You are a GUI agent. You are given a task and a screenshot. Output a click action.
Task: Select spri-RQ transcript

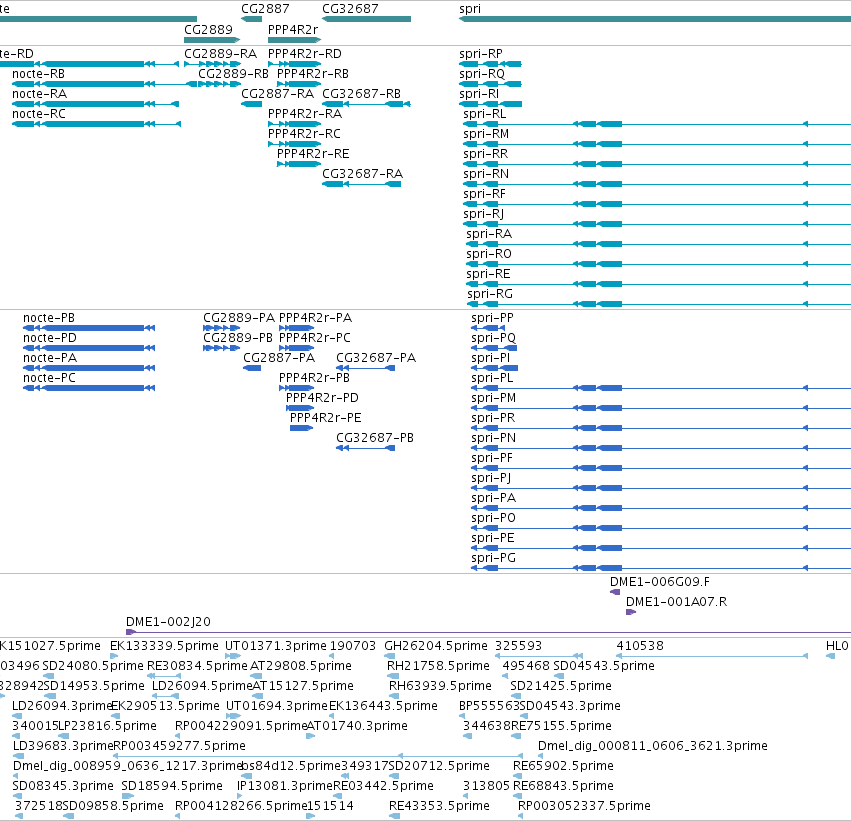[491, 84]
